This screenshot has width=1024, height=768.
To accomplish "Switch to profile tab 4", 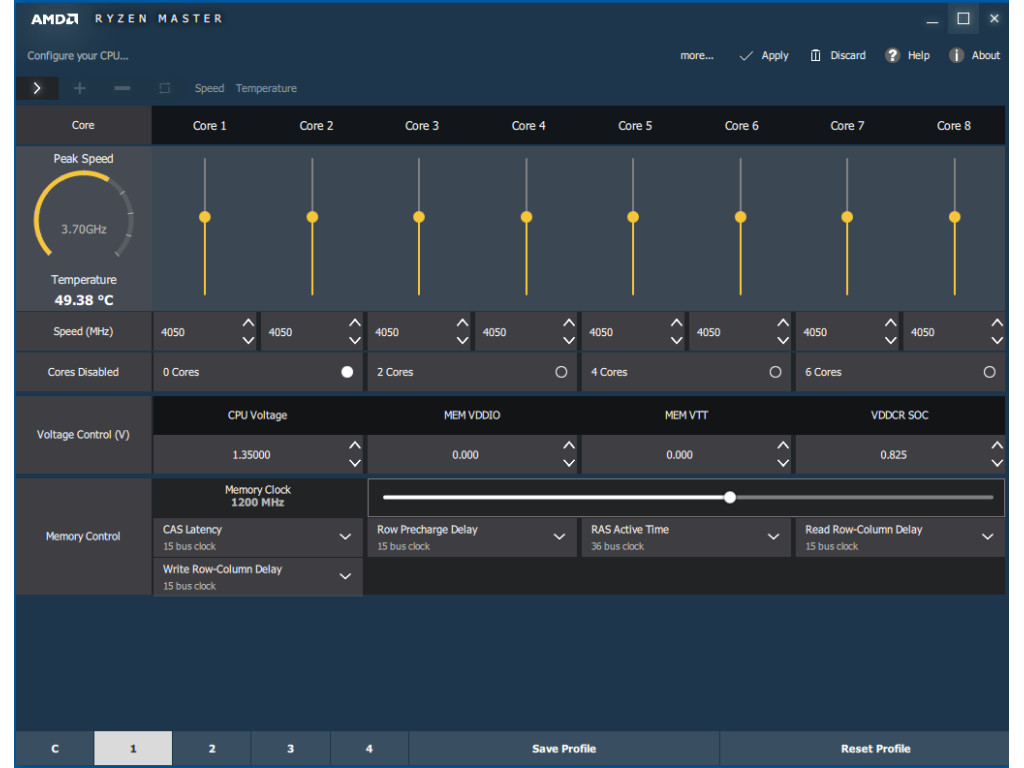I will [369, 748].
